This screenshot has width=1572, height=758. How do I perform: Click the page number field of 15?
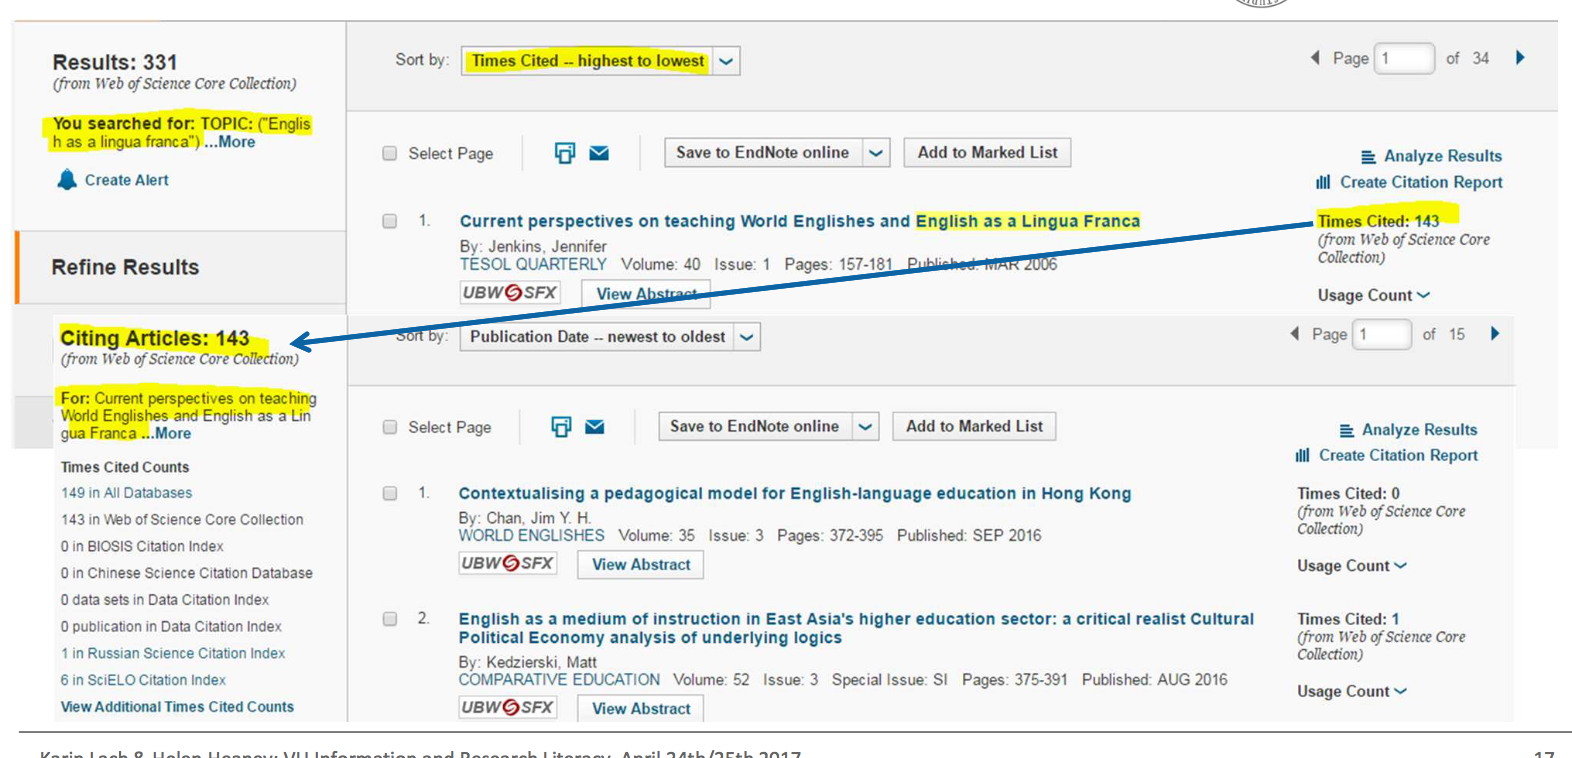point(1382,334)
